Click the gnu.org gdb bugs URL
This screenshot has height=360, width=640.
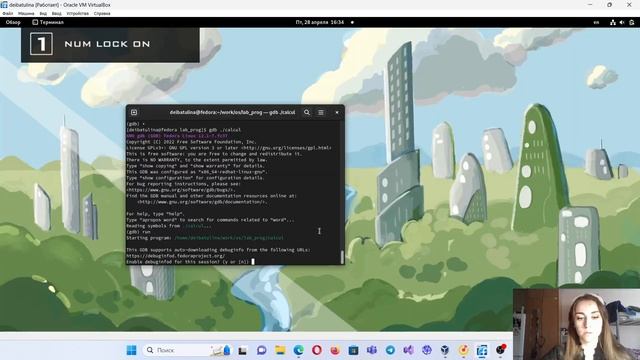coord(181,190)
